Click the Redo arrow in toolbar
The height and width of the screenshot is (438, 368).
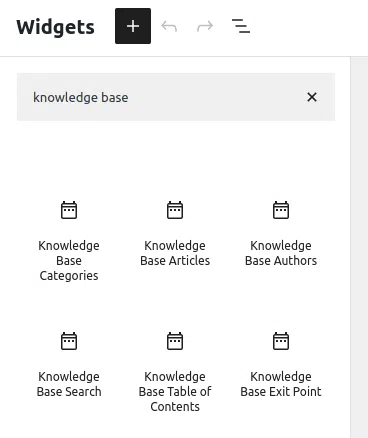(x=205, y=26)
